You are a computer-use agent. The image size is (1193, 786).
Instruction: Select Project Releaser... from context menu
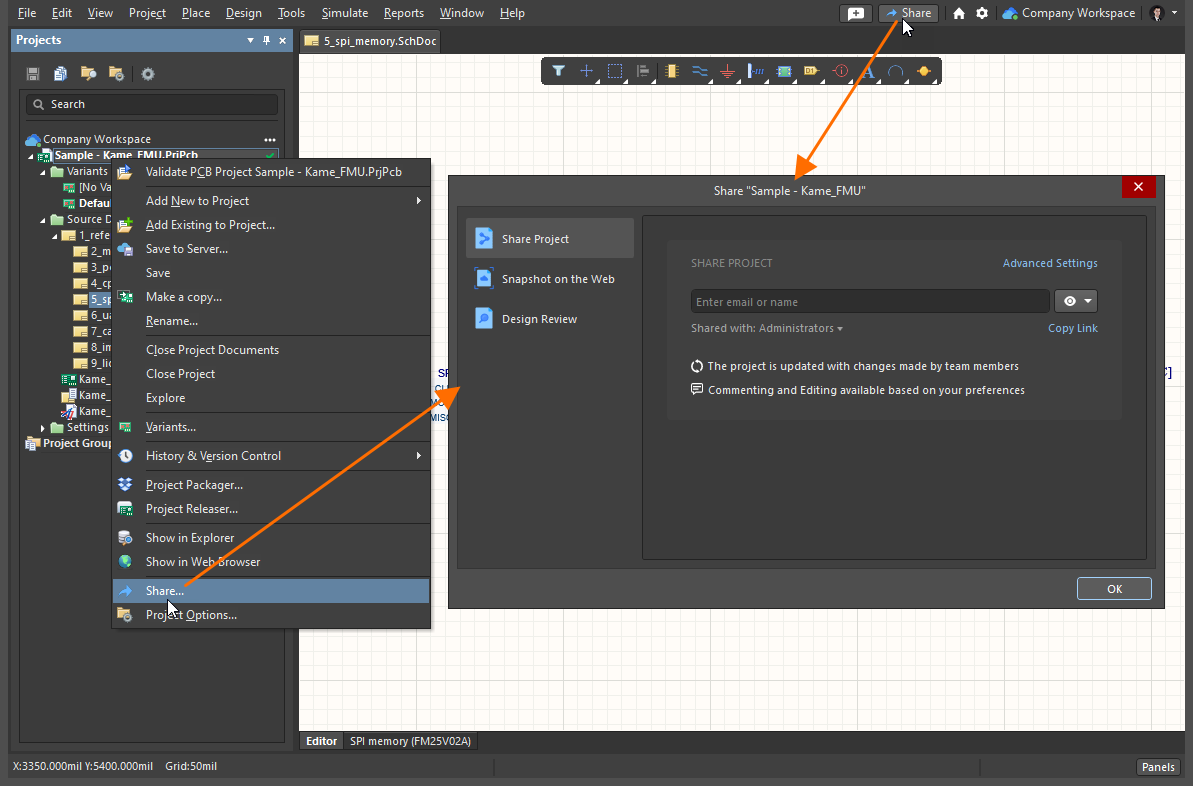click(x=272, y=509)
